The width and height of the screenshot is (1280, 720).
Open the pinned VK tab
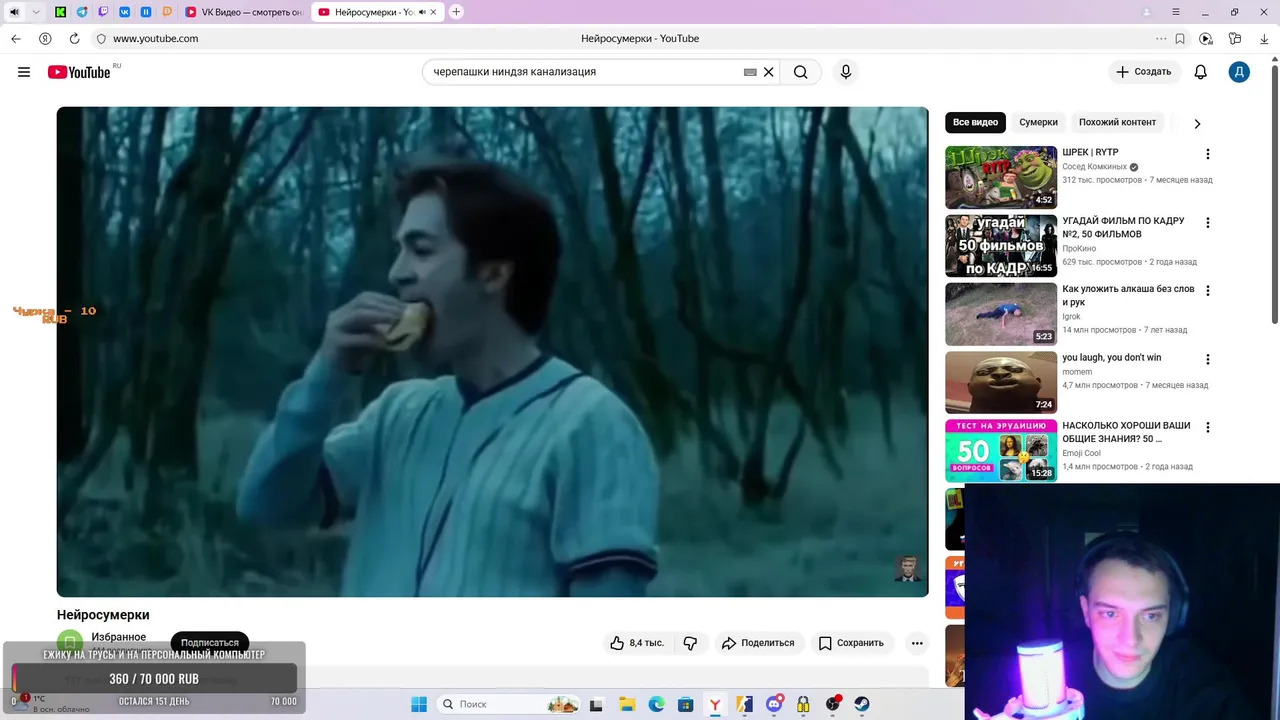[125, 12]
